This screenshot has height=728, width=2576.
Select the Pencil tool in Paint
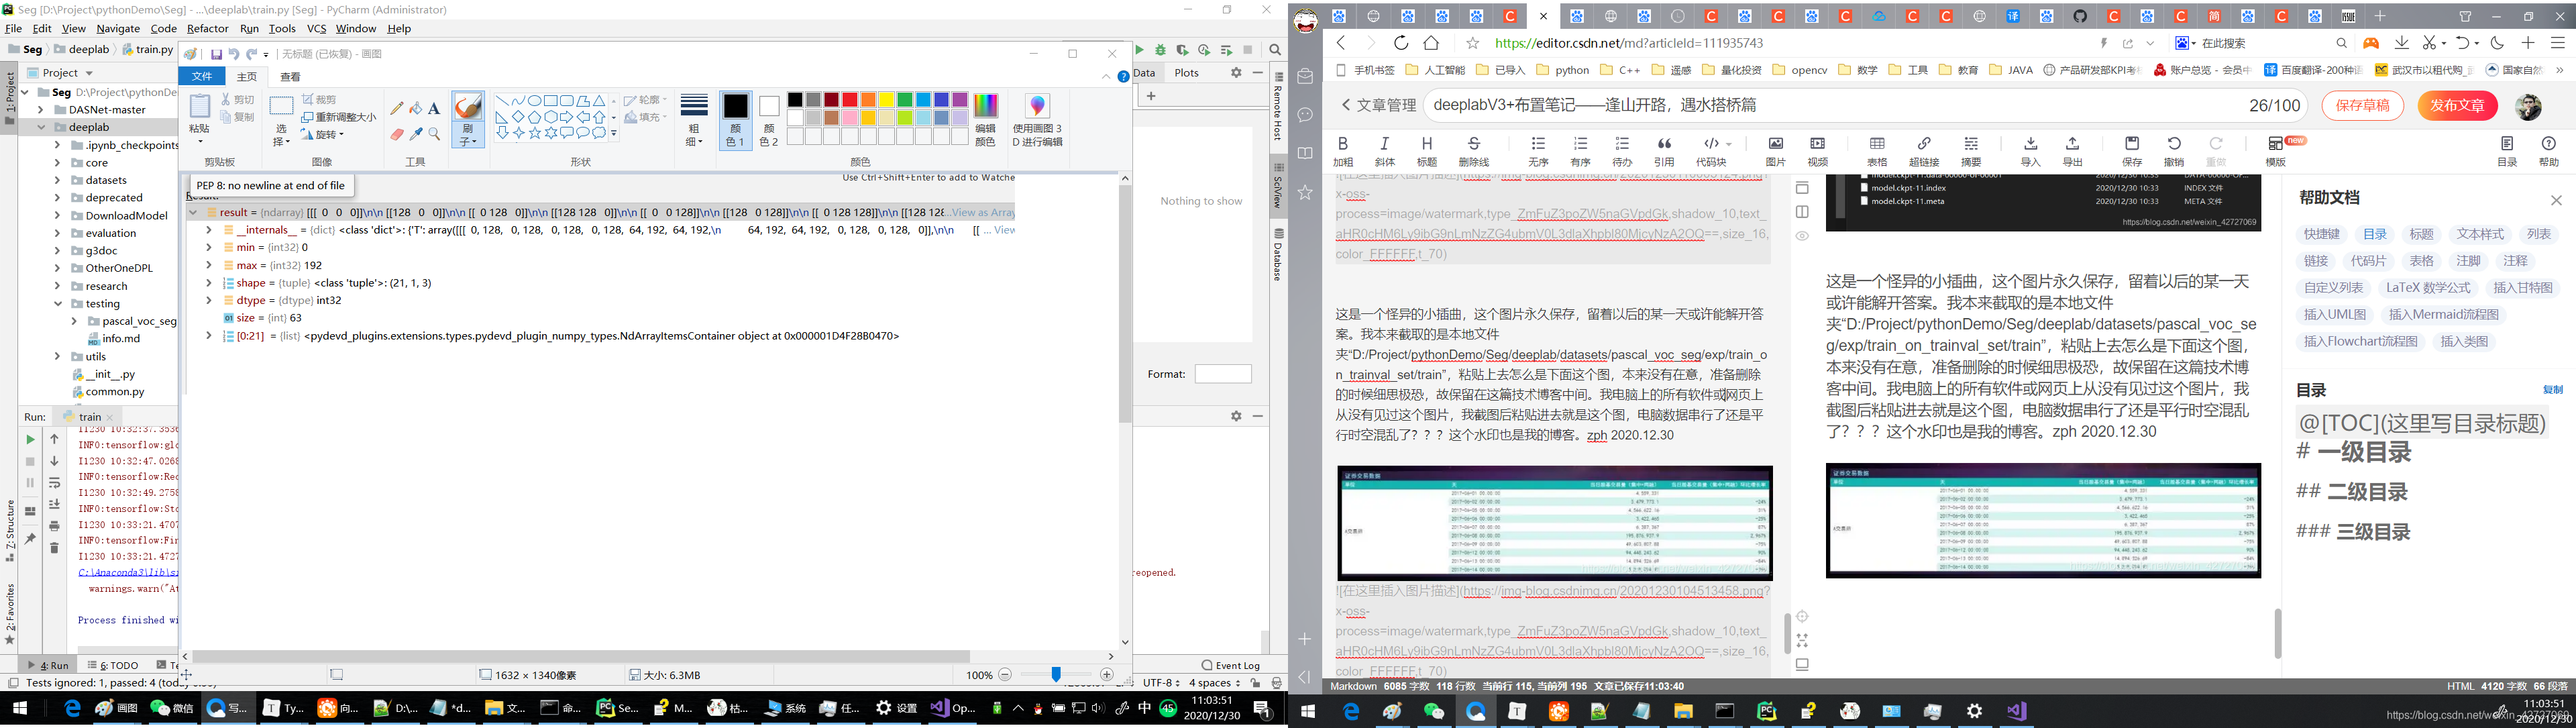coord(397,108)
